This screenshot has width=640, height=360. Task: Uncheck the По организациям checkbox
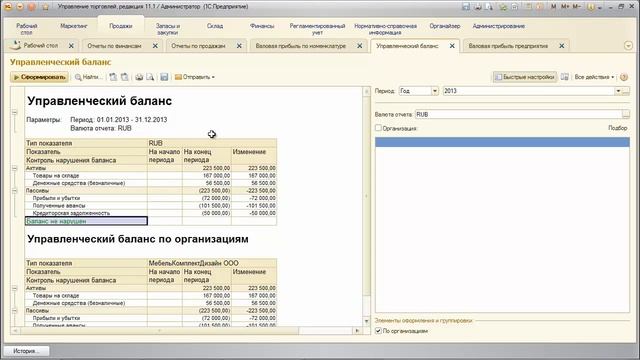point(378,331)
